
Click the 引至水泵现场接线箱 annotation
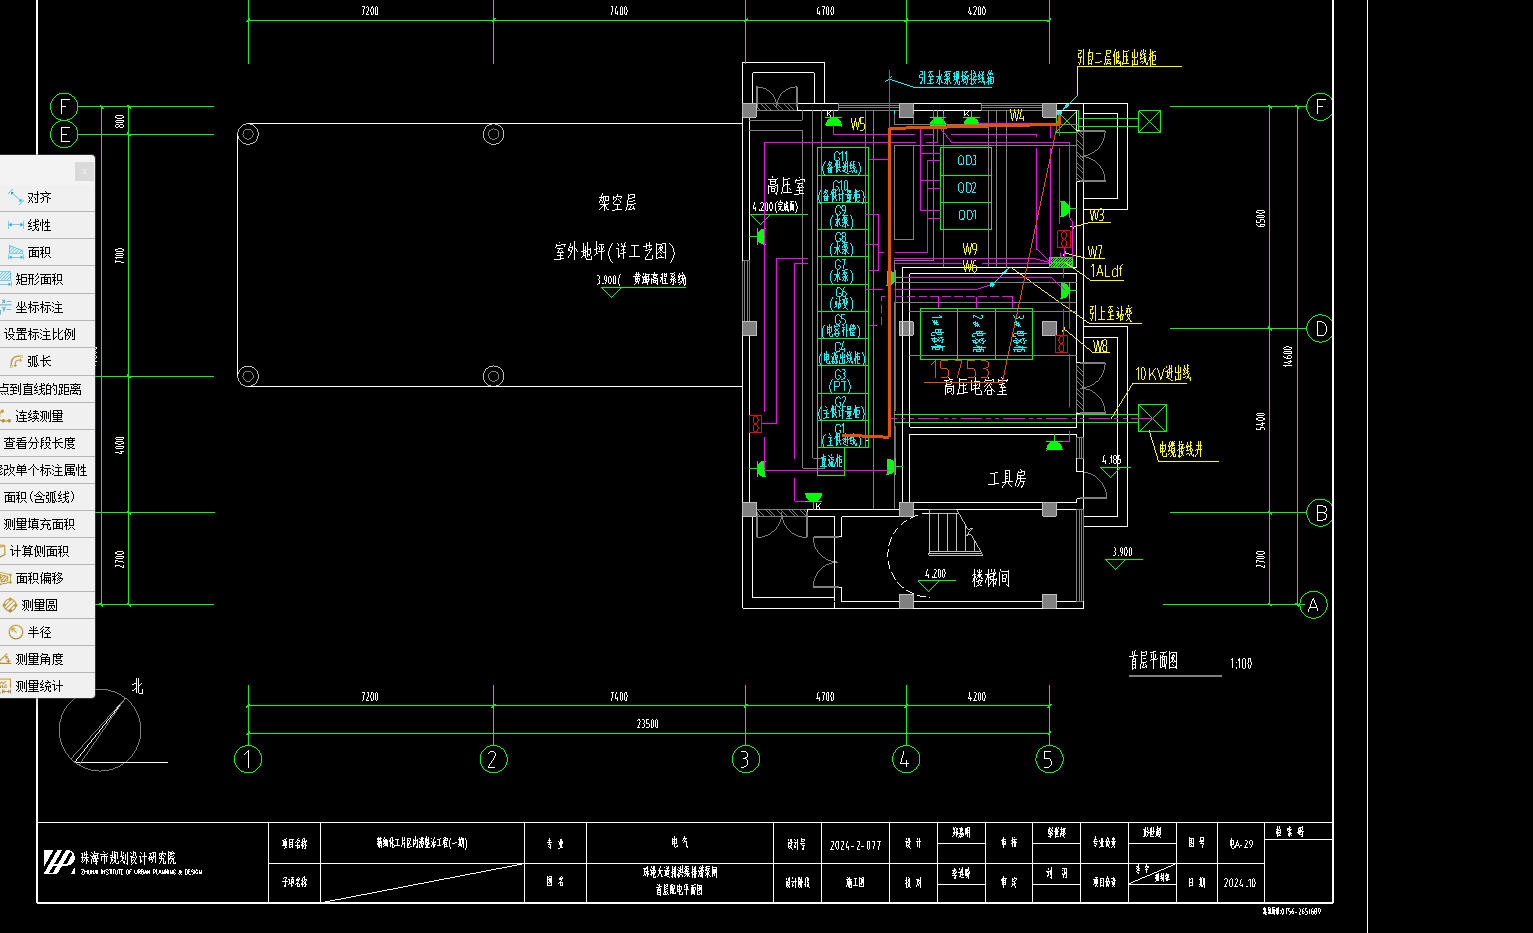[956, 77]
